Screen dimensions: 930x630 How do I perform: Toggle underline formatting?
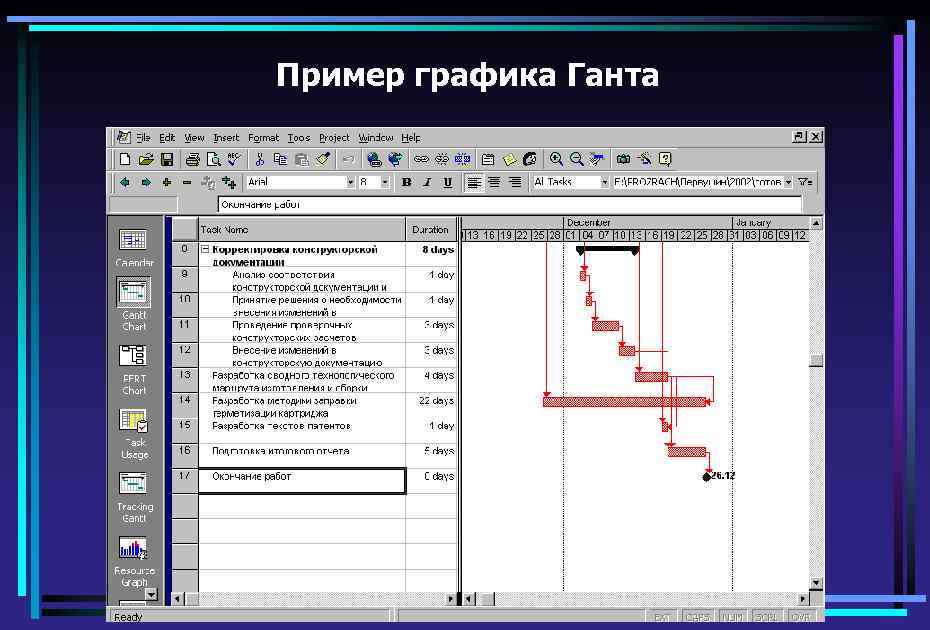446,181
